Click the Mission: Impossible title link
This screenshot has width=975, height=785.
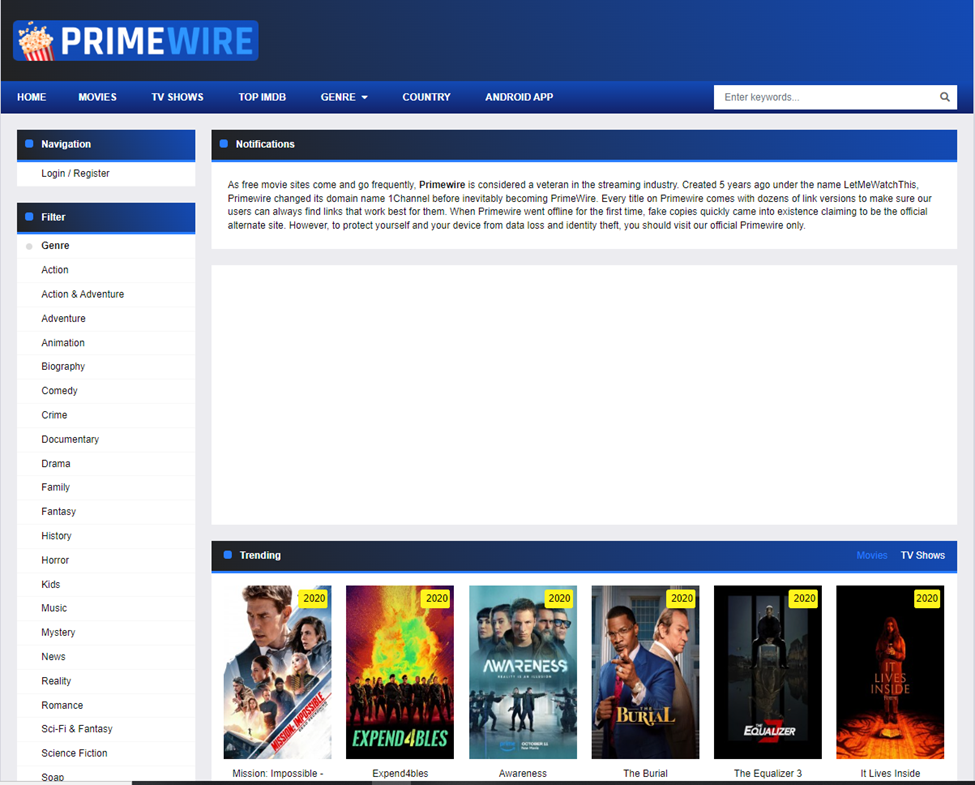pyautogui.click(x=277, y=773)
